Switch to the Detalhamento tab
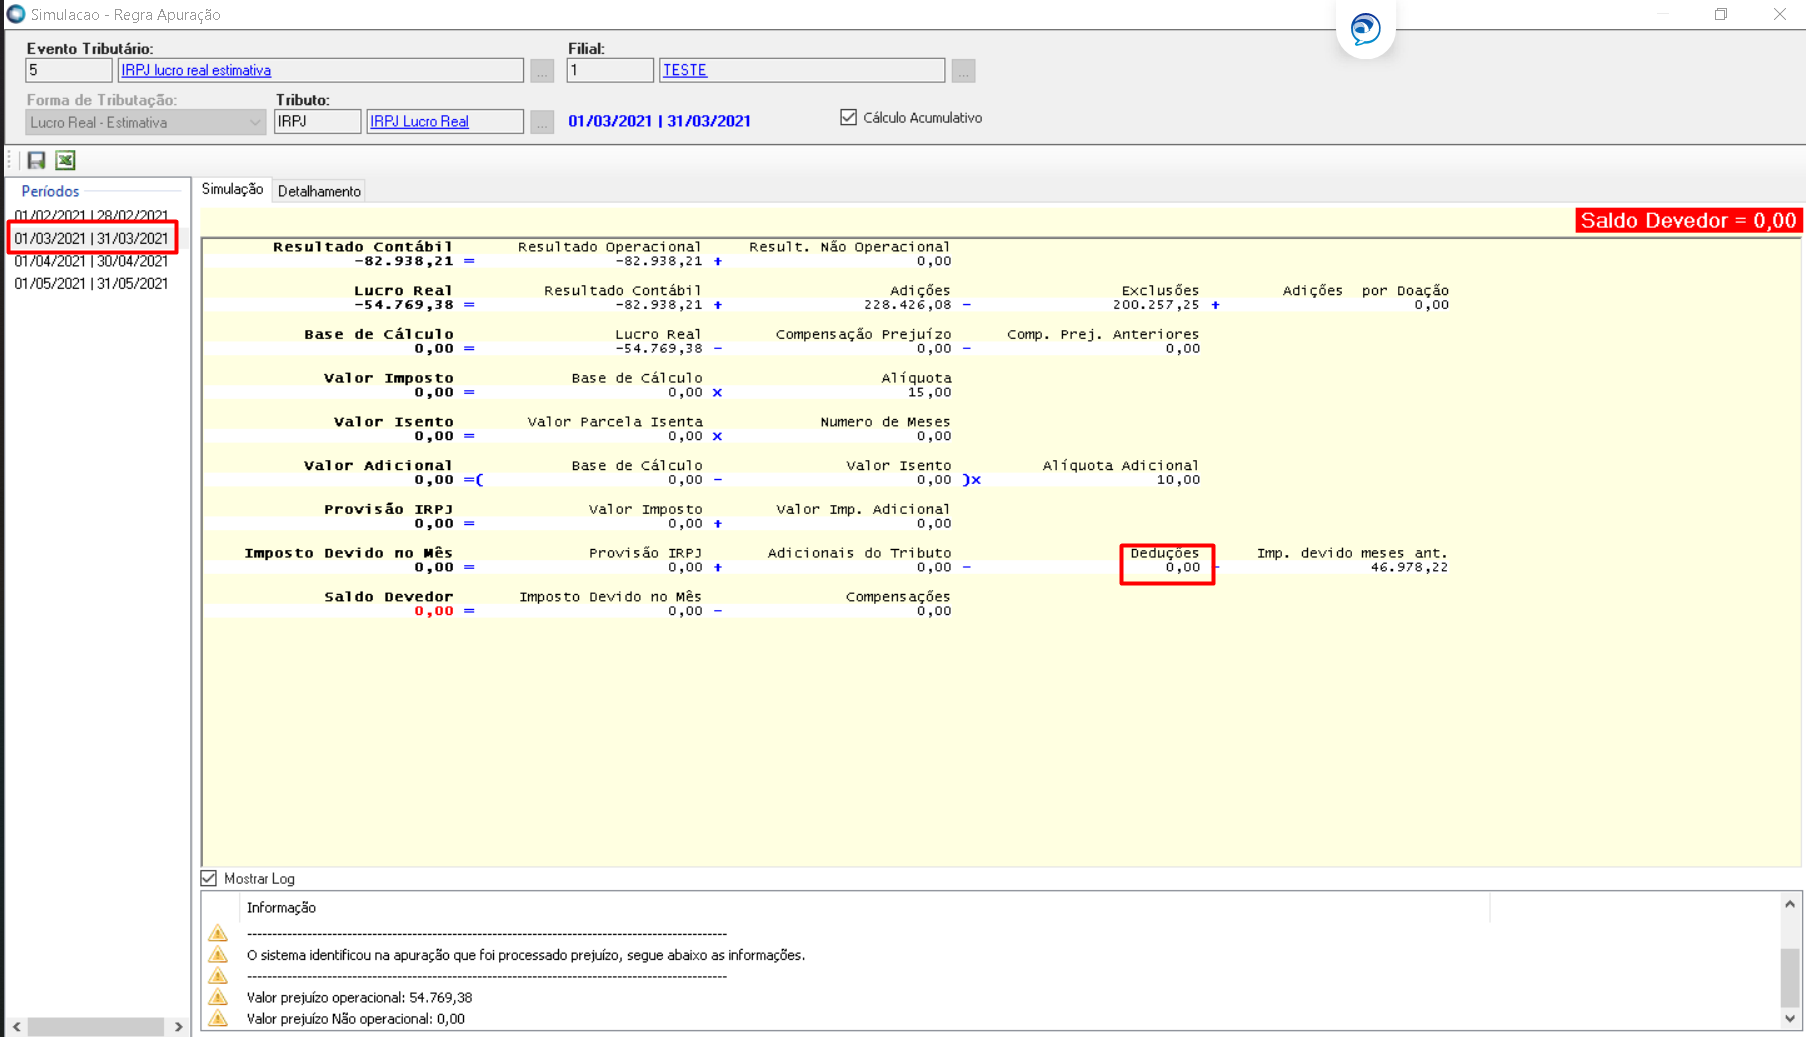The image size is (1806, 1037). point(319,191)
